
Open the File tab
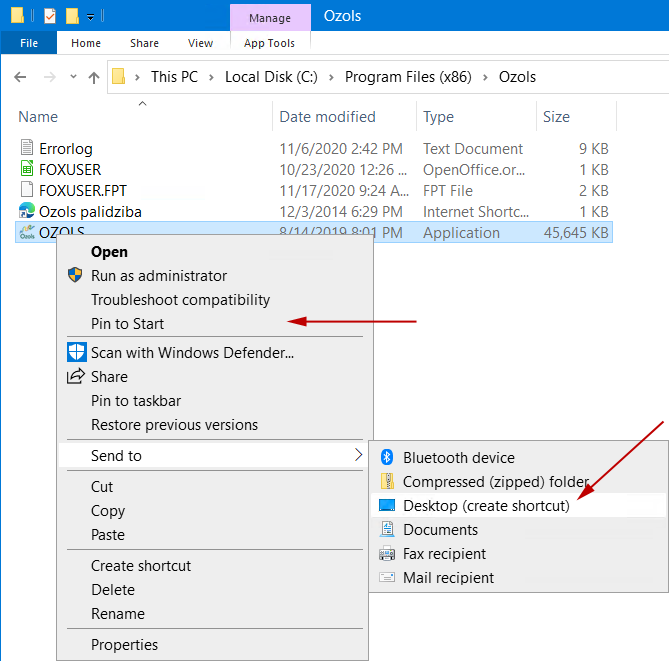coord(29,43)
